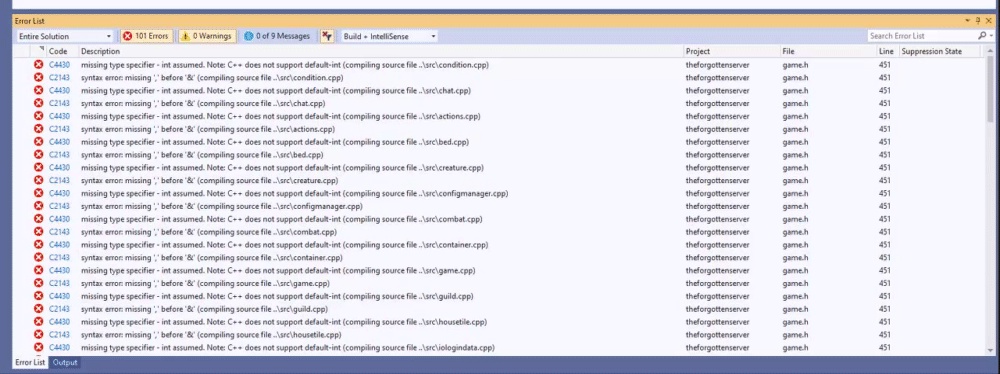Viewport: 1000px width, 374px height.
Task: Click error icon of C4430 actions.cpp row
Action: tap(38, 116)
